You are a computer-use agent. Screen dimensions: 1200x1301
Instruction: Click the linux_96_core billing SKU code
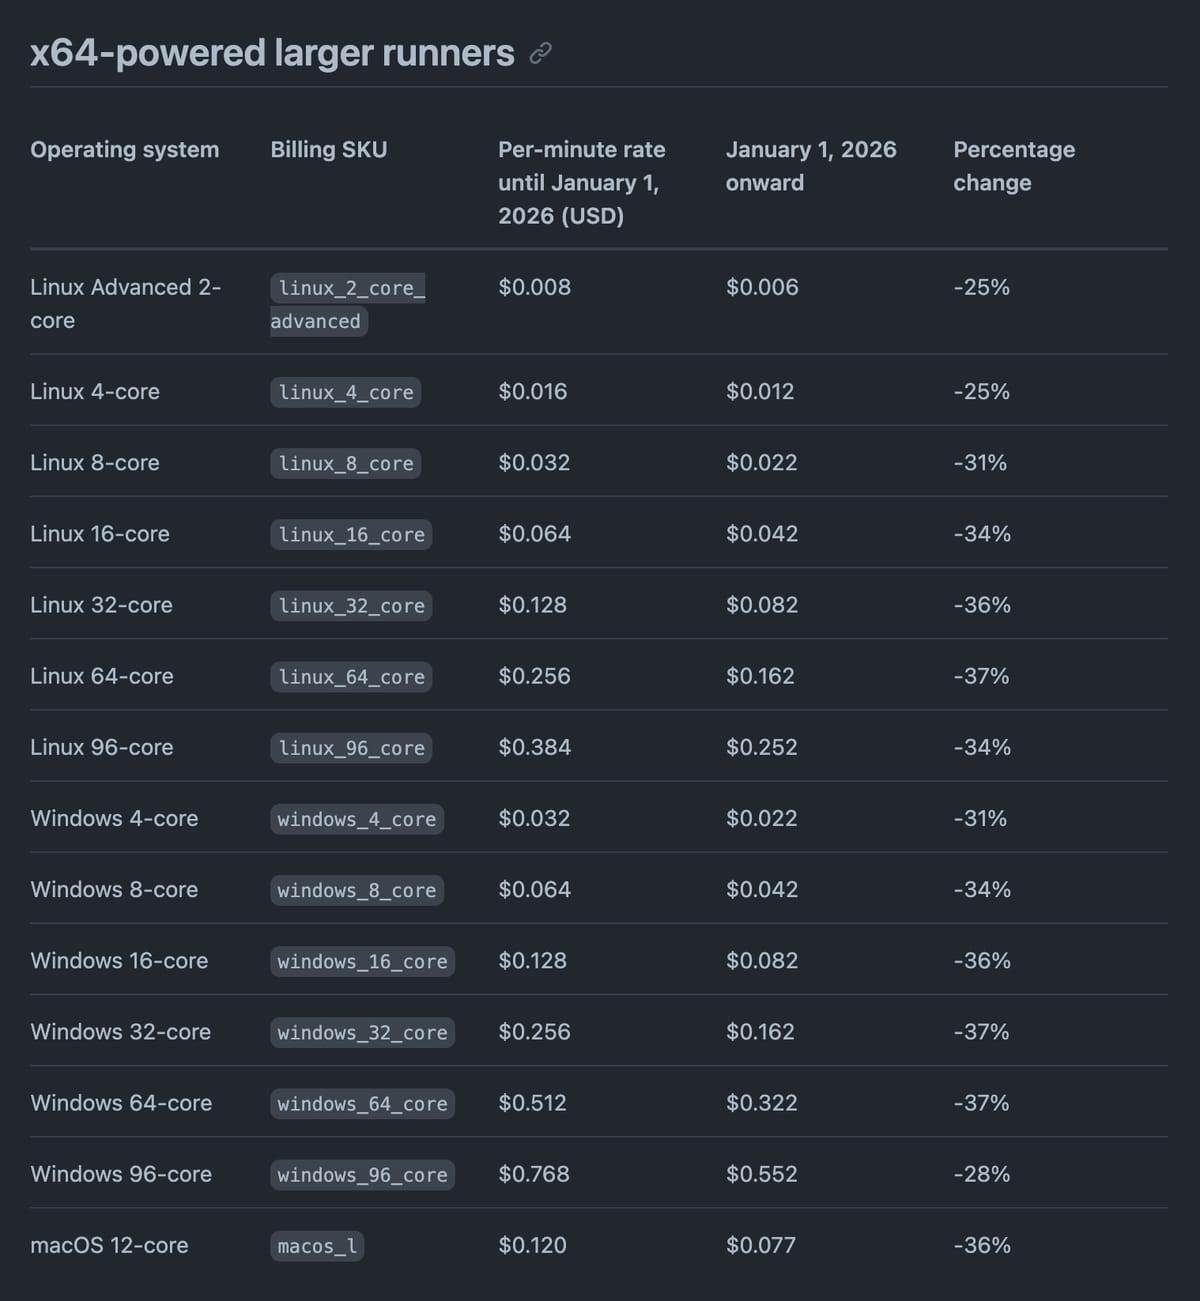pyautogui.click(x=351, y=747)
